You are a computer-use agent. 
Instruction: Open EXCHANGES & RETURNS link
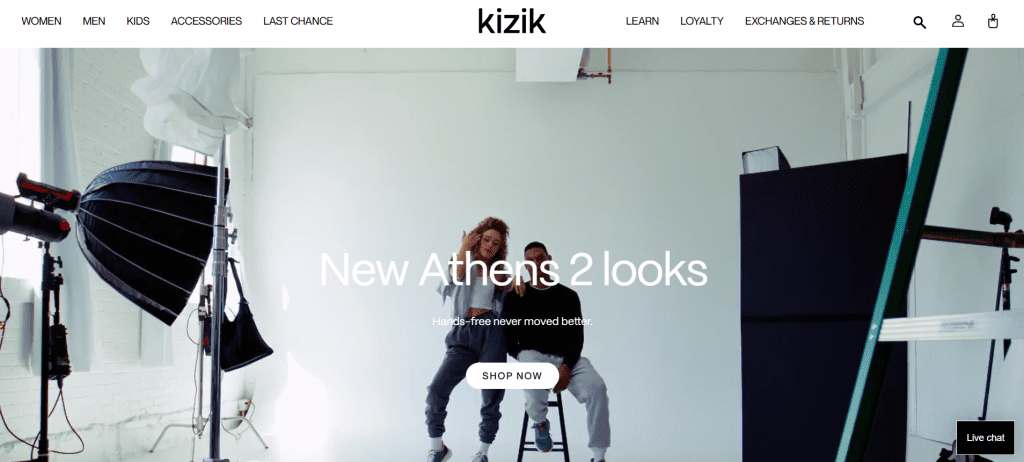804,21
